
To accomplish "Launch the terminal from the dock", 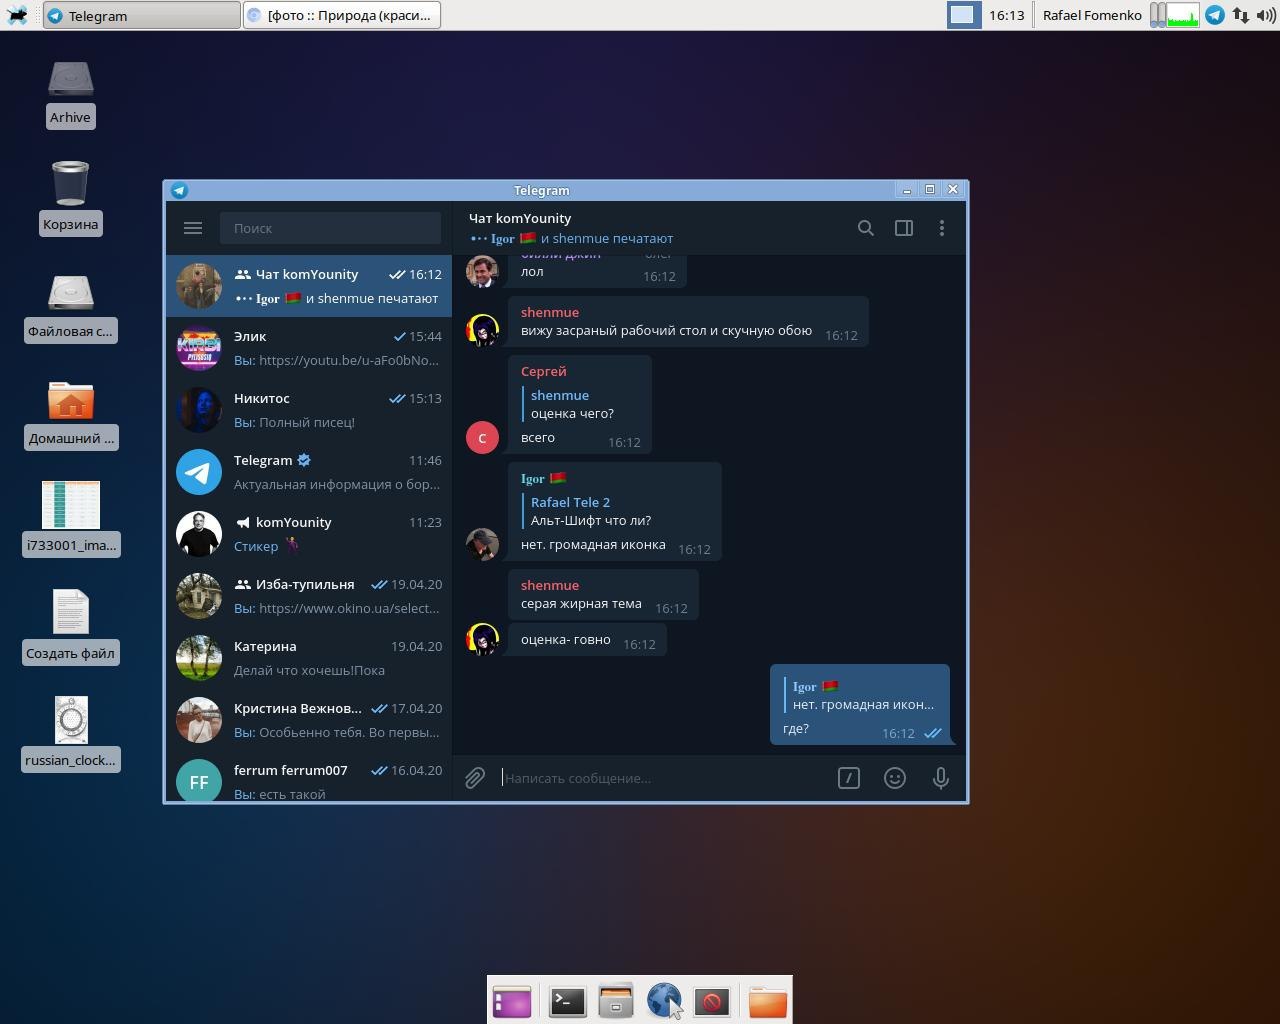I will pos(567,1001).
